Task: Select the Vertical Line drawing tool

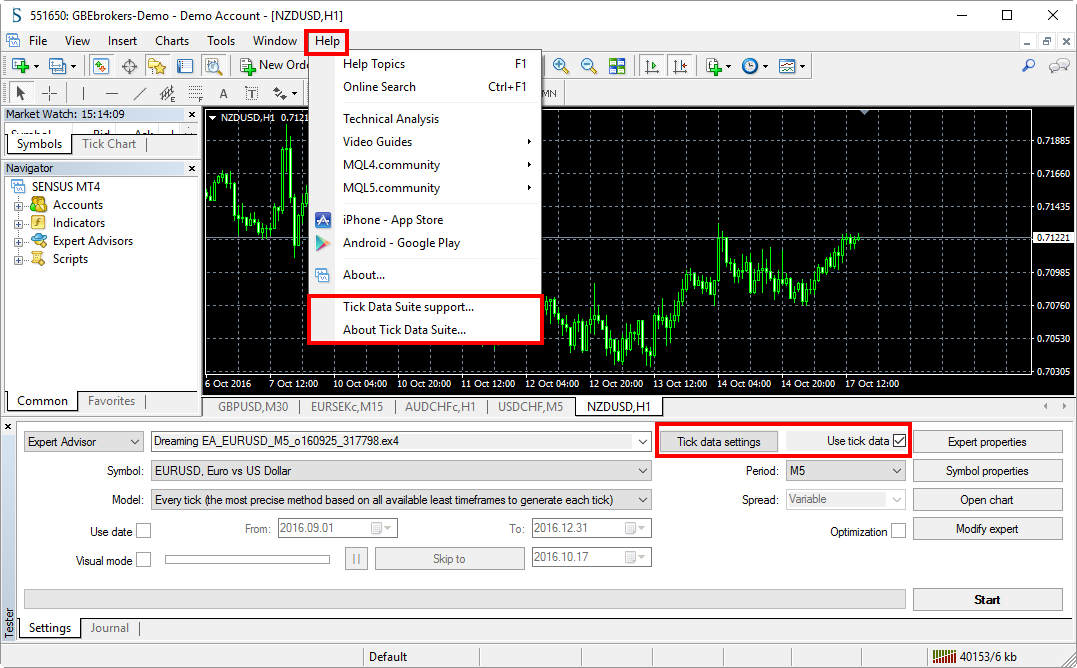Action: pyautogui.click(x=83, y=93)
